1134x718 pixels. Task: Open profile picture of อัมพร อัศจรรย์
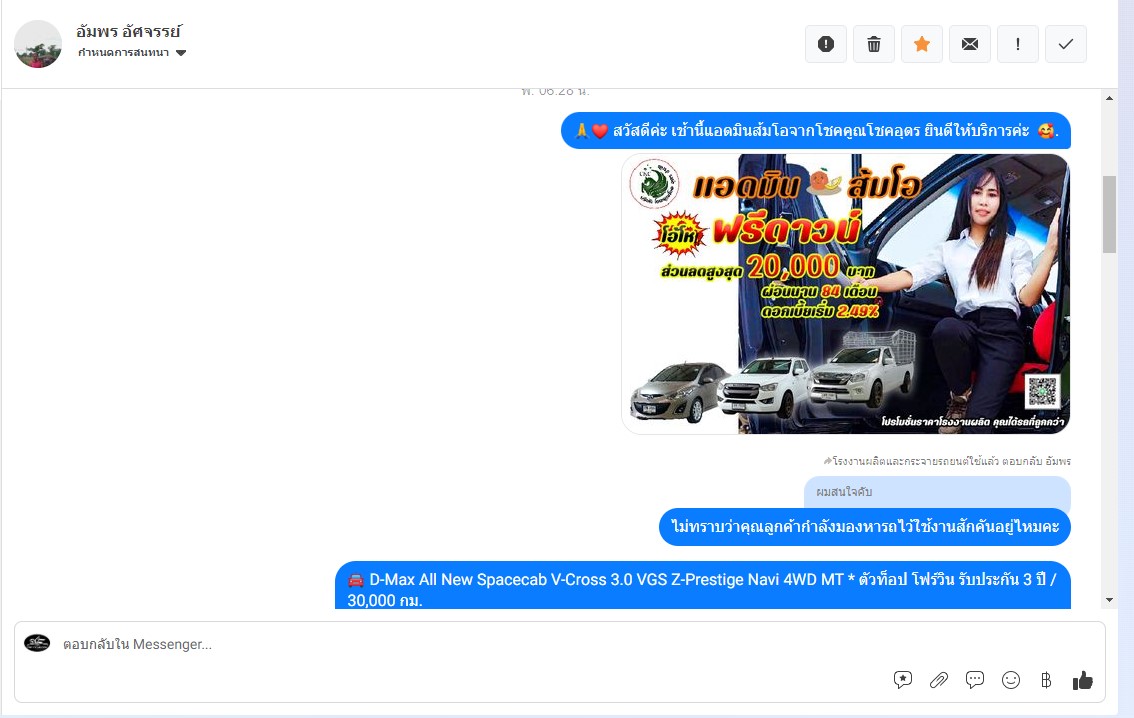(x=38, y=44)
